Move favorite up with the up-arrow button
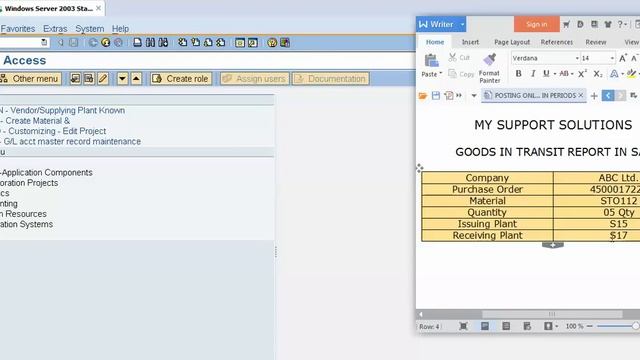This screenshot has width=640, height=360. click(136, 78)
